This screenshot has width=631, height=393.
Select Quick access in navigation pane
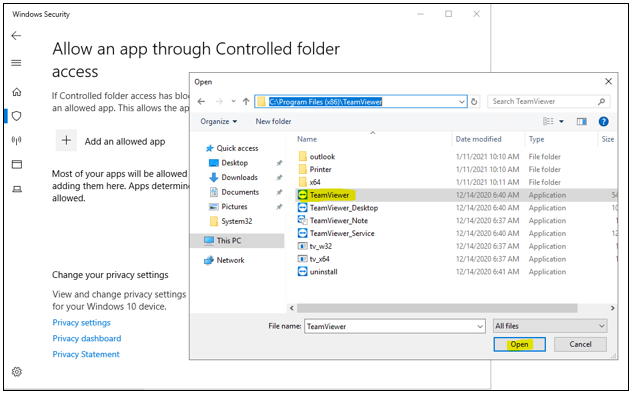pos(232,148)
